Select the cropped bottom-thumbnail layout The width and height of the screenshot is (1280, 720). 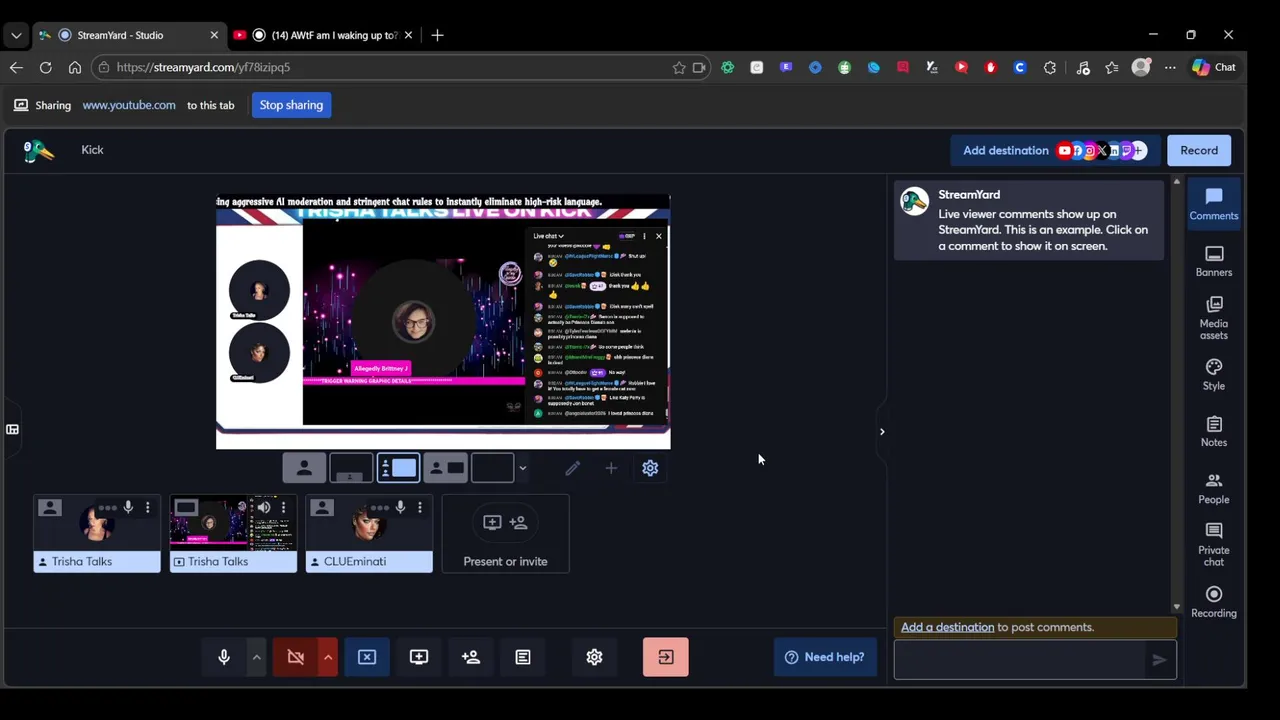(351, 467)
